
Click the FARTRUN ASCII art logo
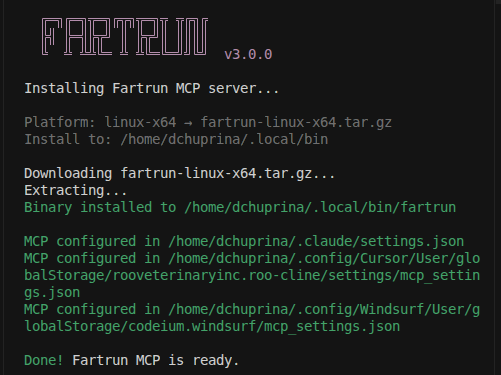[125, 37]
